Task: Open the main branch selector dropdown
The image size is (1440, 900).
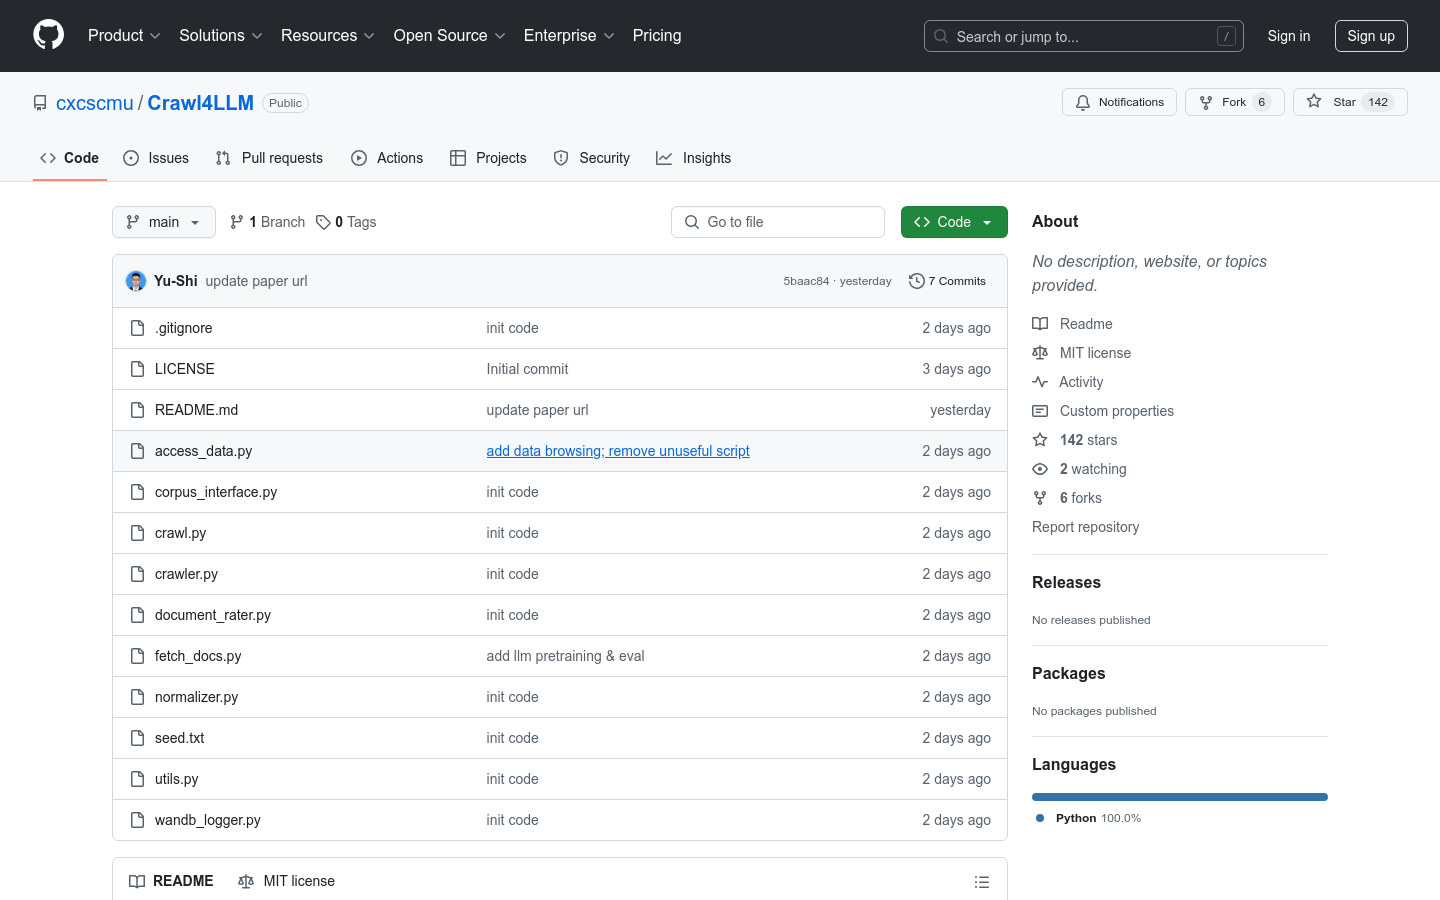Action: pyautogui.click(x=164, y=222)
